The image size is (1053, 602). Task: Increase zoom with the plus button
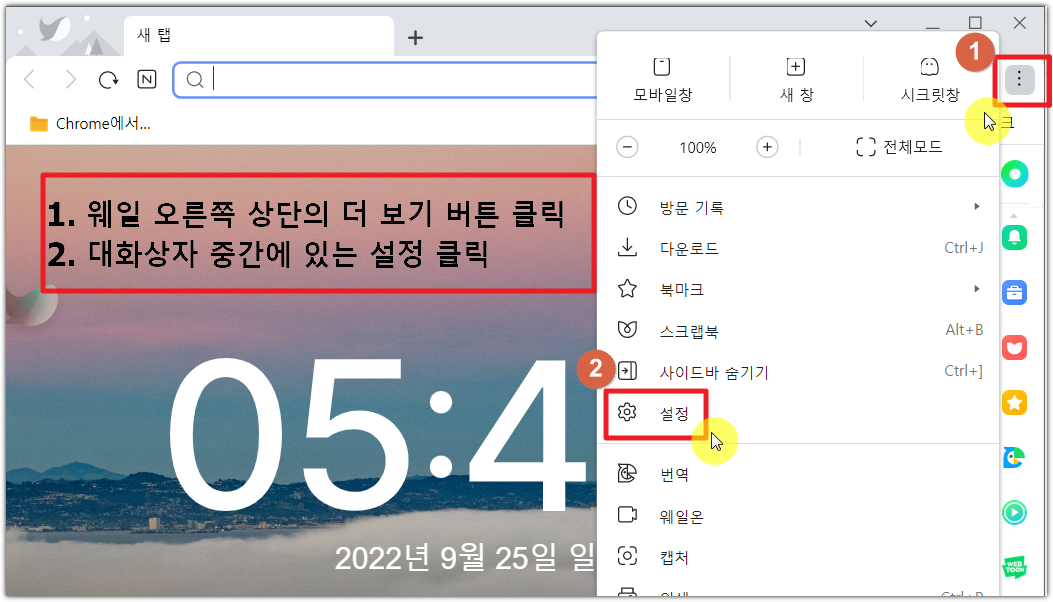(767, 147)
